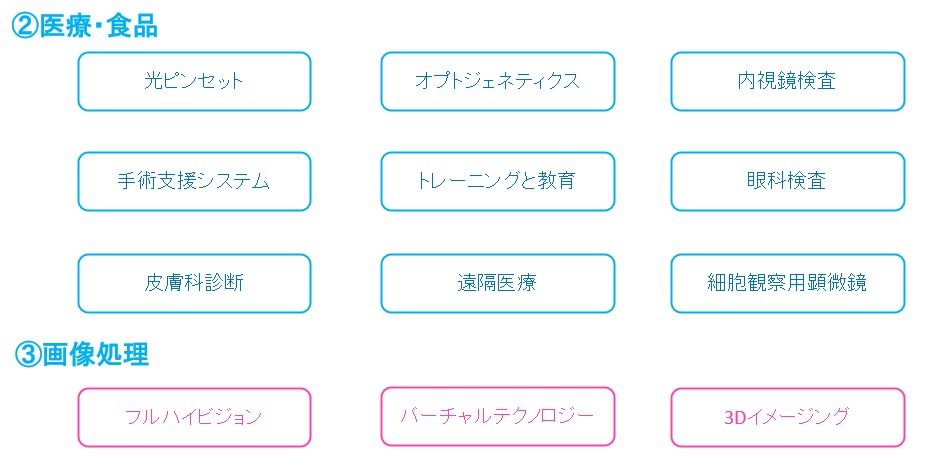Click the 手術支援システム button
This screenshot has height=470, width=942.
[x=194, y=181]
